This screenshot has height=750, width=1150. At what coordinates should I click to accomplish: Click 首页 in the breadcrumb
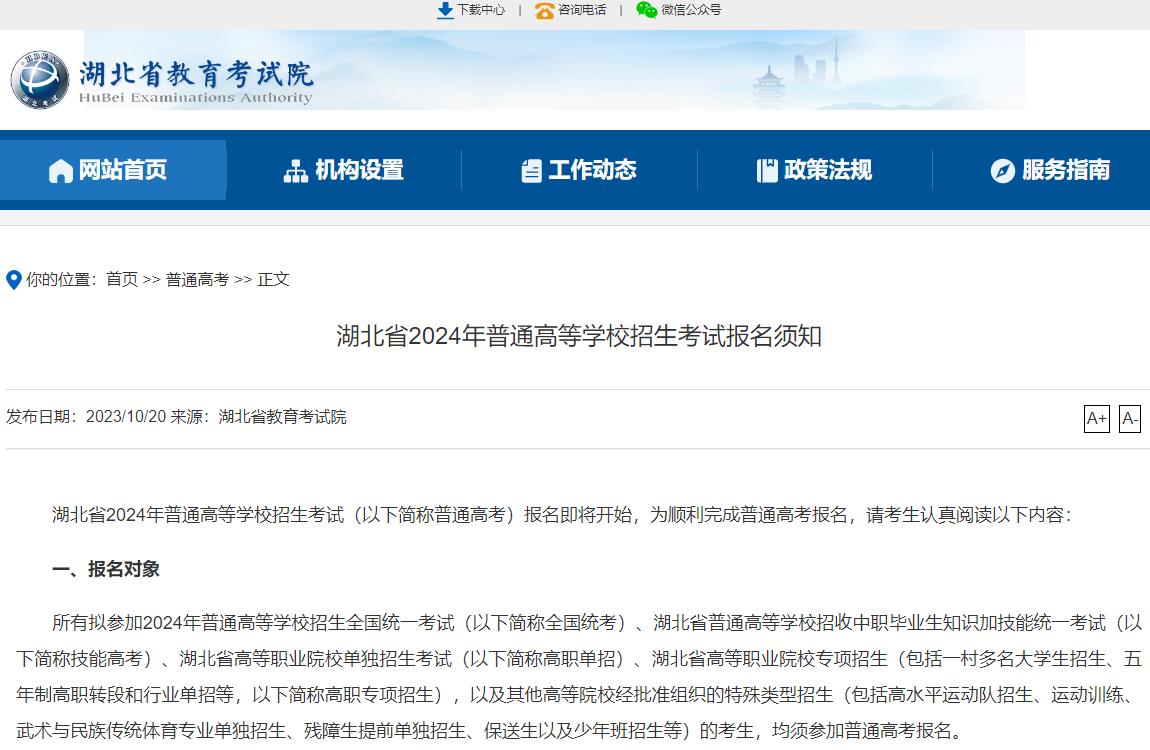[x=122, y=279]
